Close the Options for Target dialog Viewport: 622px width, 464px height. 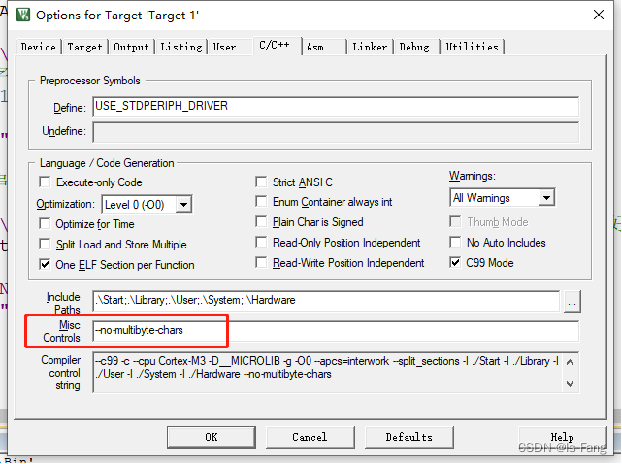599,15
